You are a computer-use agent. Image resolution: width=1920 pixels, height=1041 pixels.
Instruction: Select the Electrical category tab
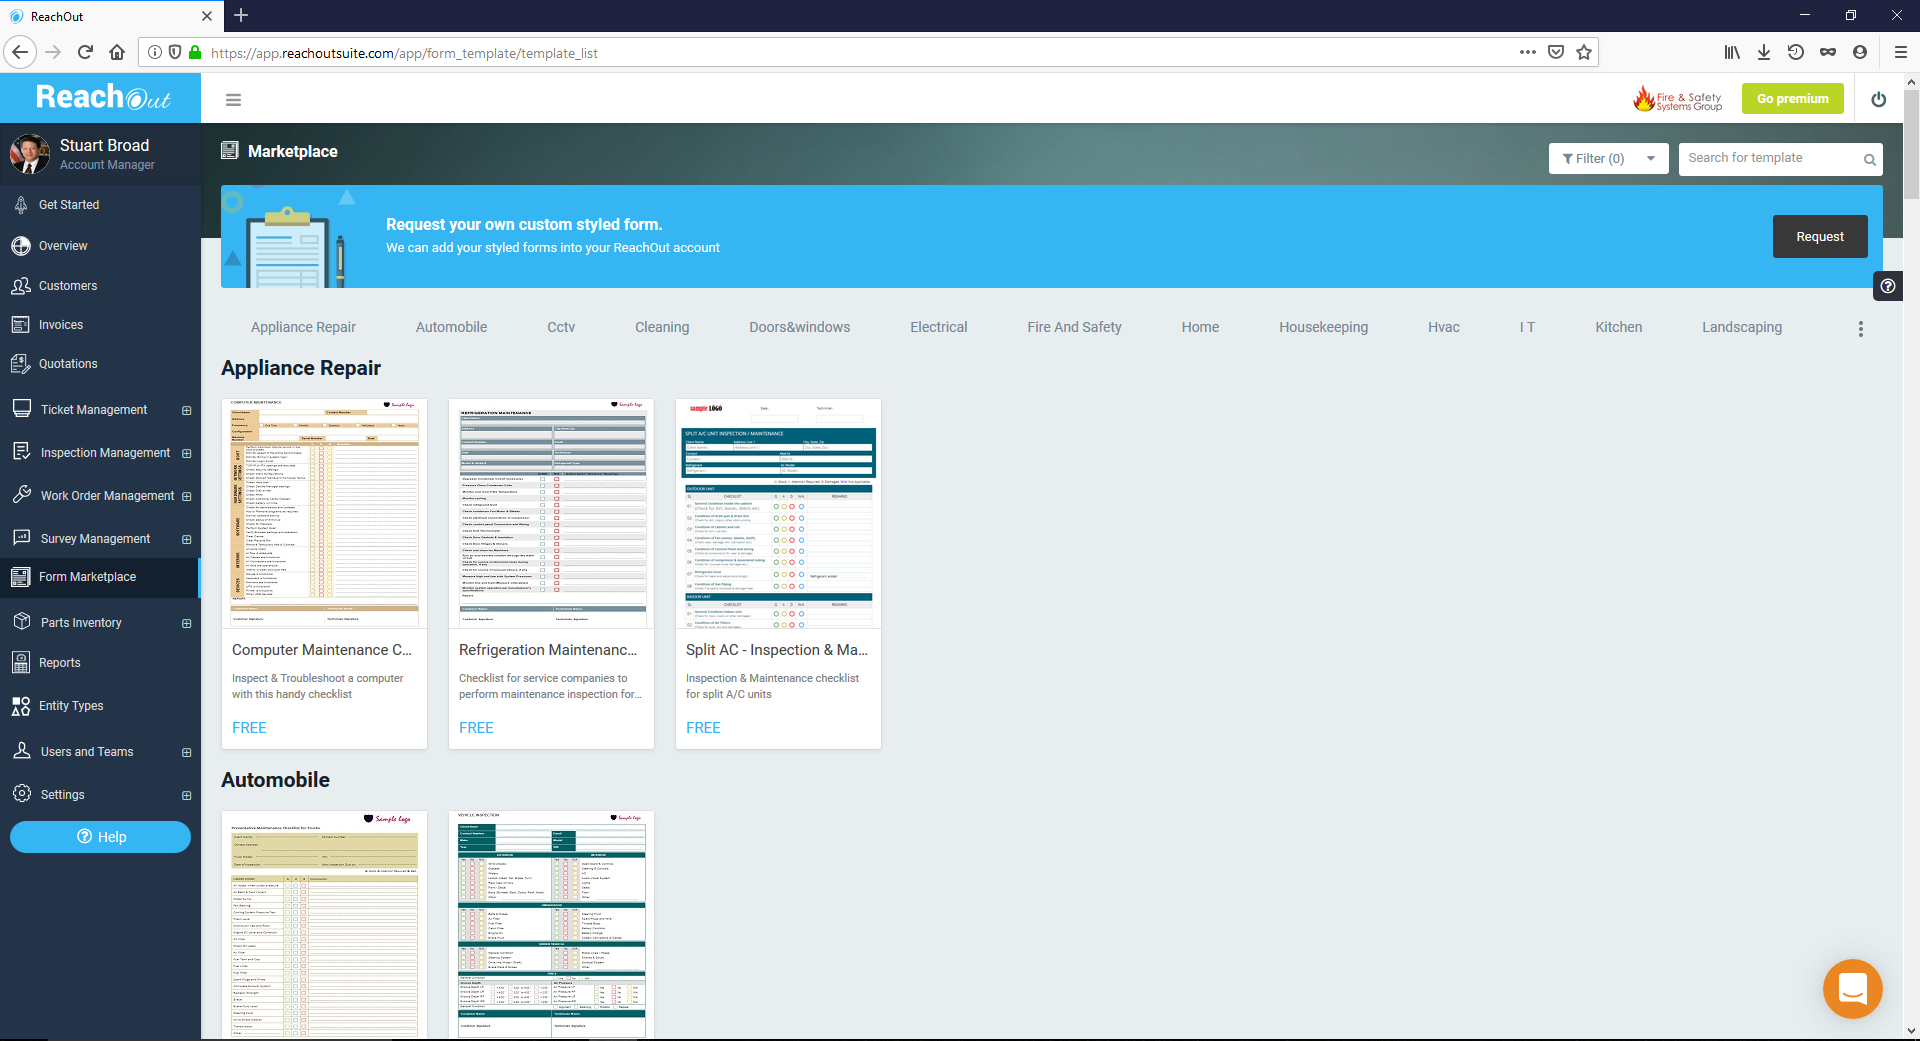[938, 327]
